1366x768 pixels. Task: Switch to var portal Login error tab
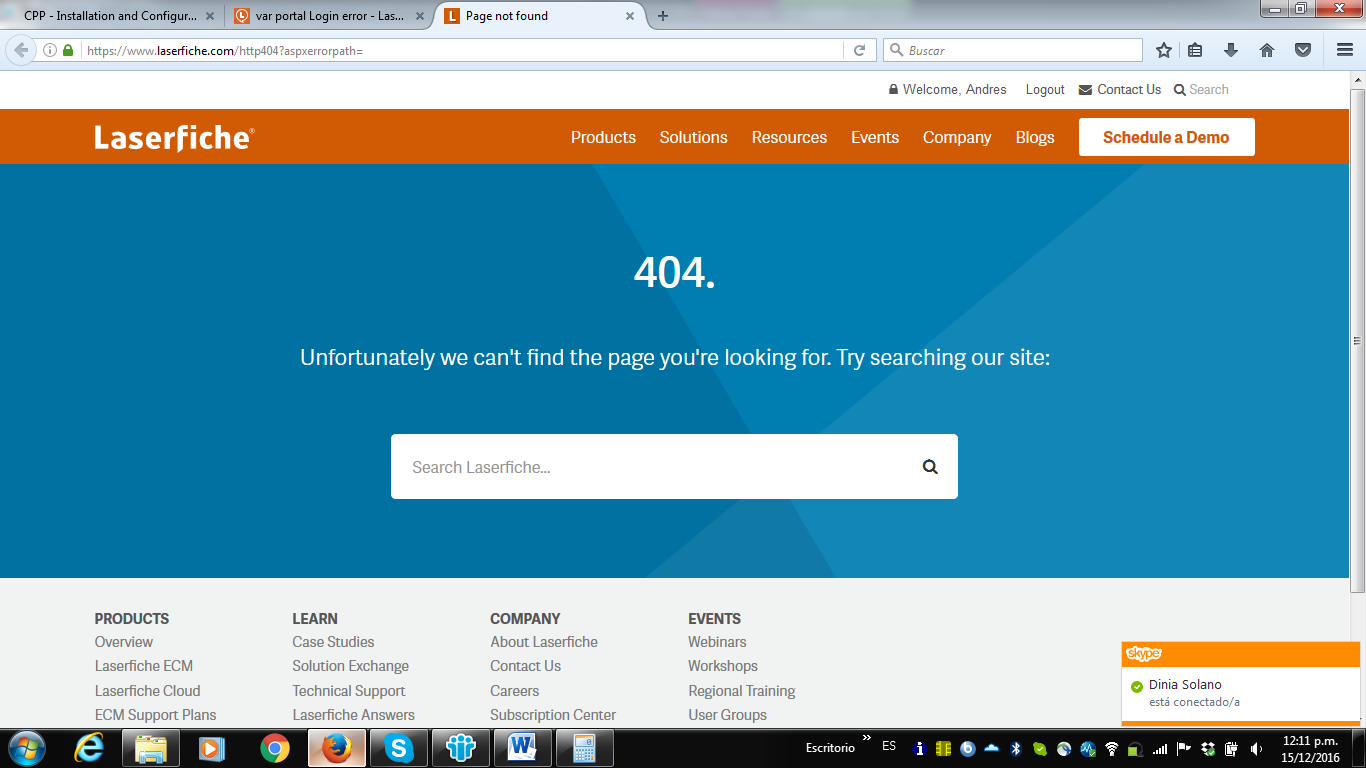pos(328,16)
